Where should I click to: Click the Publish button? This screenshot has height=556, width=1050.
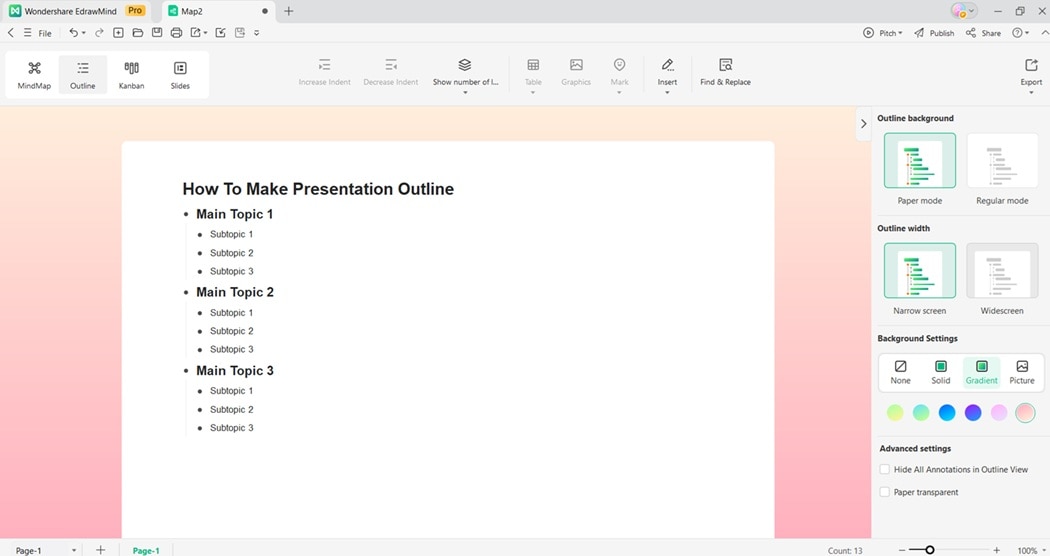[x=934, y=33]
